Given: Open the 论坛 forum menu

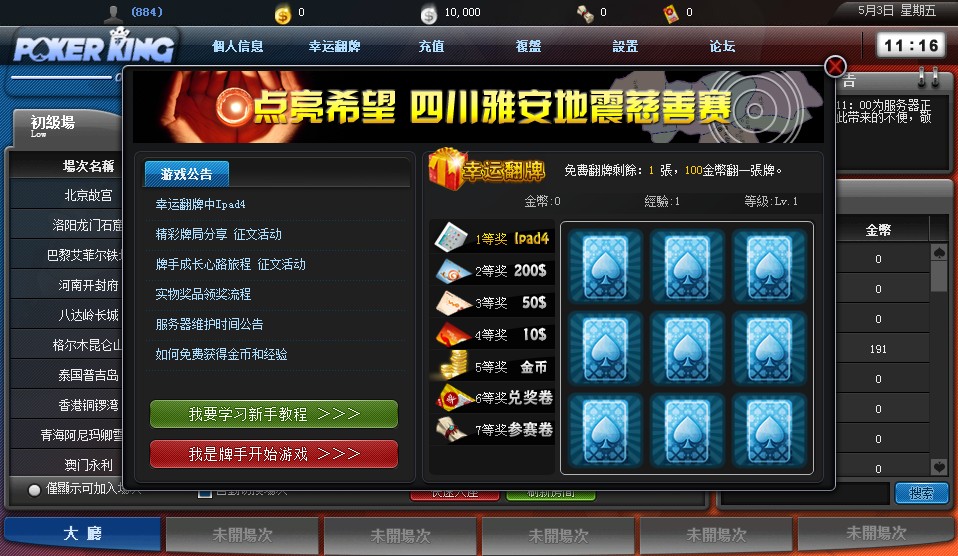Looking at the screenshot, I should (x=722, y=46).
